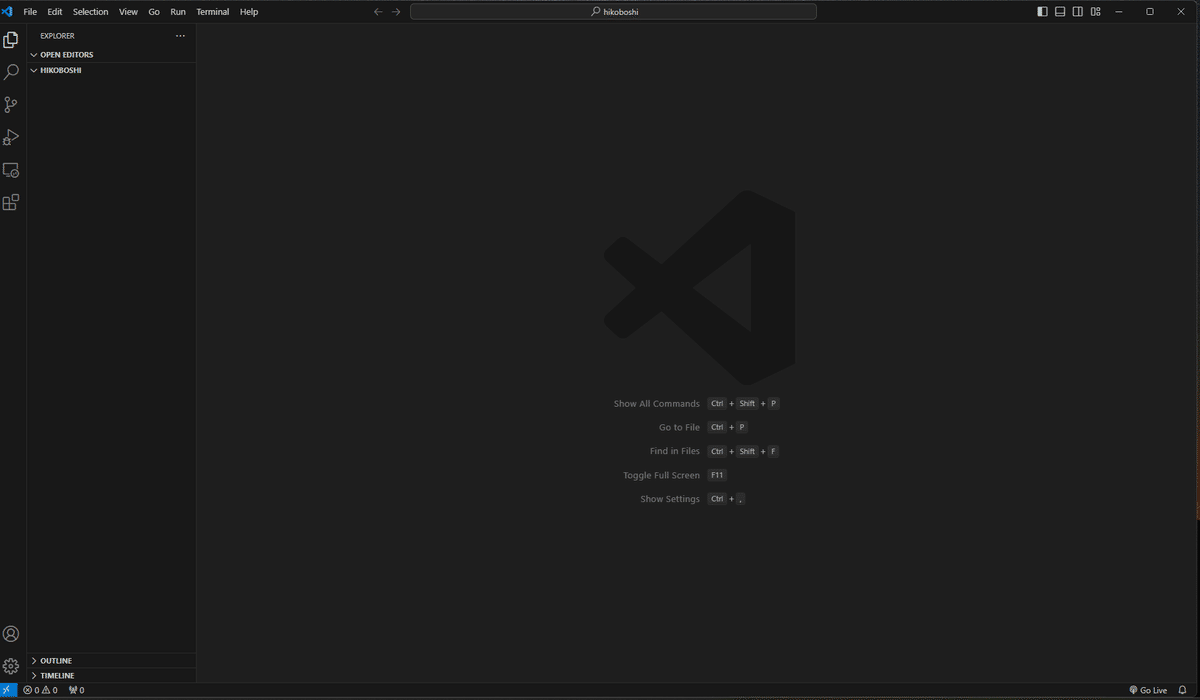Click the hikoboshi search box at the top

(614, 11)
